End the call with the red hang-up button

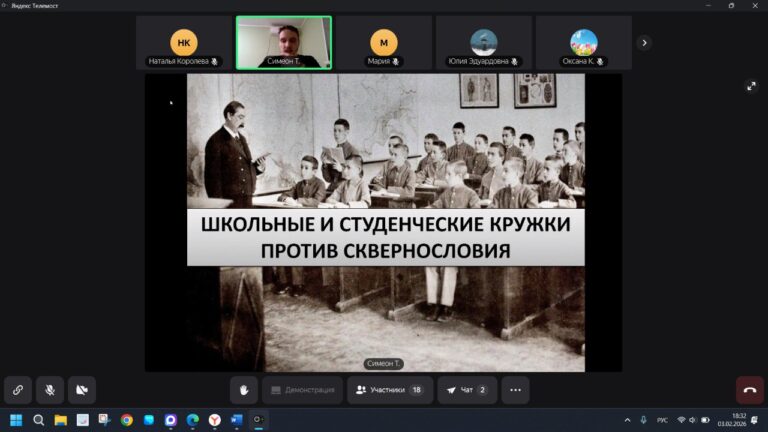(x=750, y=390)
